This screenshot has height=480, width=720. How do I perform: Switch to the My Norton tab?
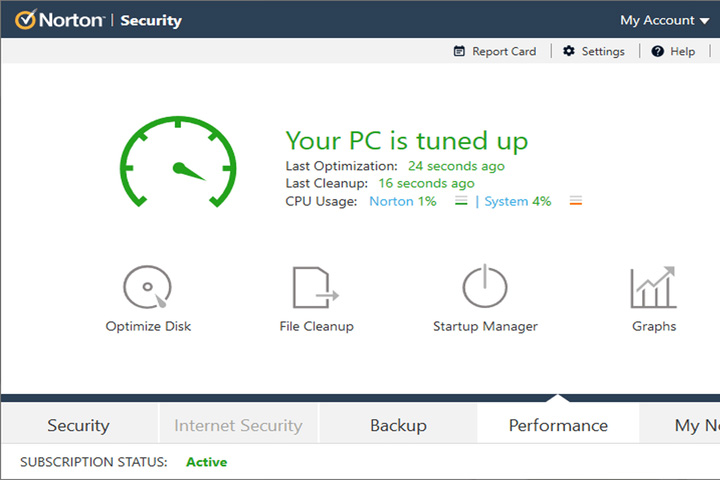point(680,425)
